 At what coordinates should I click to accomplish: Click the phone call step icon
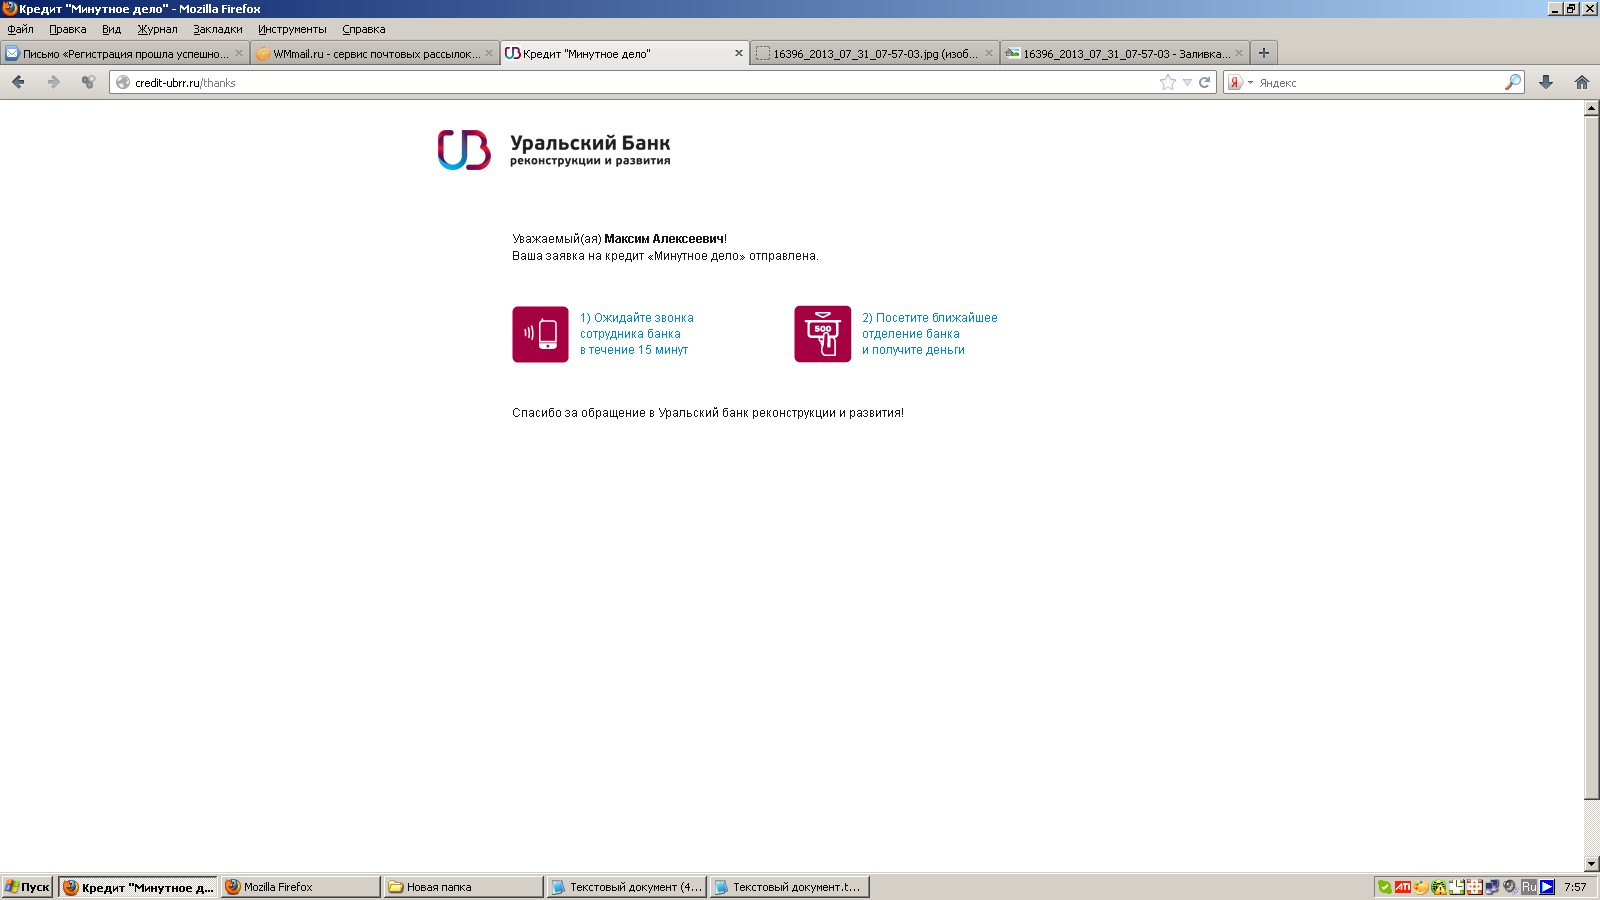[x=540, y=334]
